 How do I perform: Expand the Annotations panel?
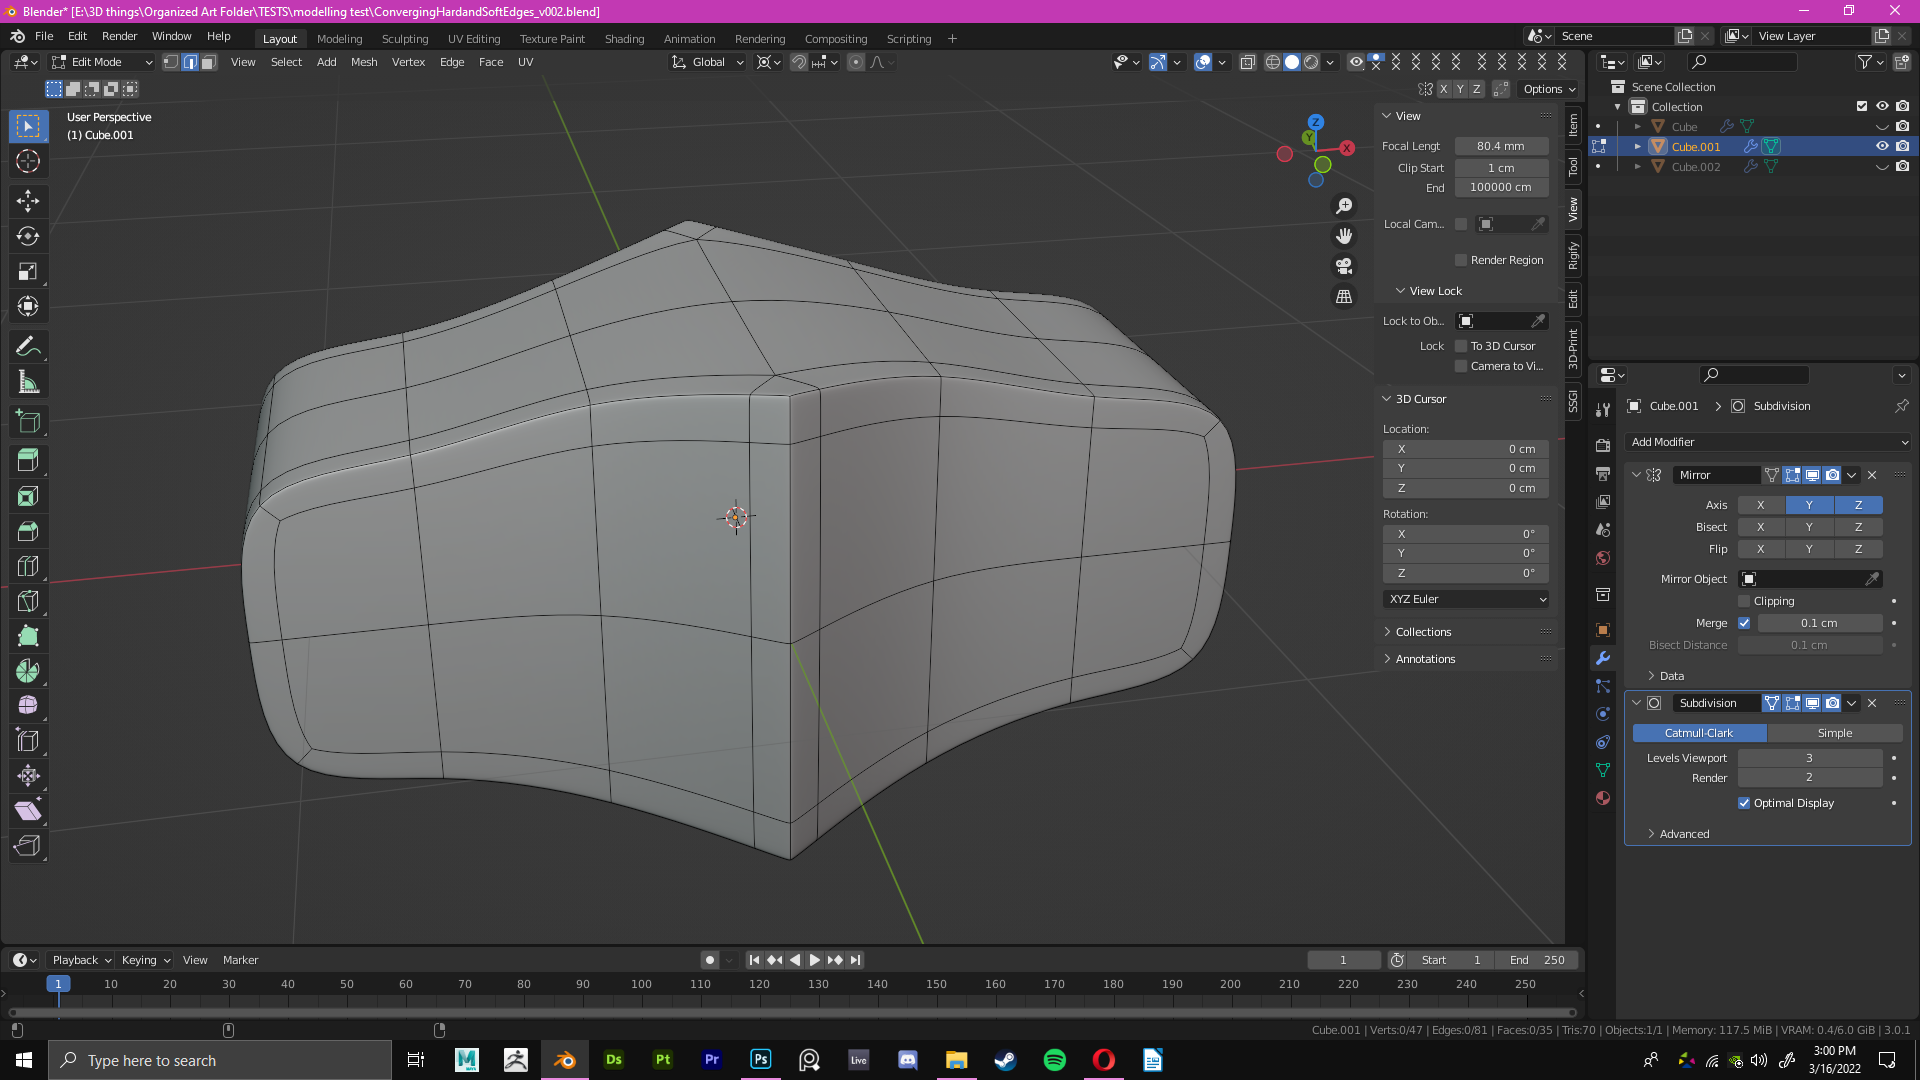[x=1425, y=659]
